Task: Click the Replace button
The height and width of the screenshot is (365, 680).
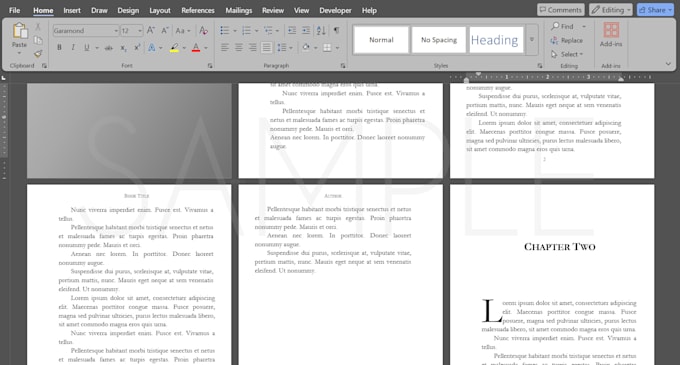Action: point(567,40)
